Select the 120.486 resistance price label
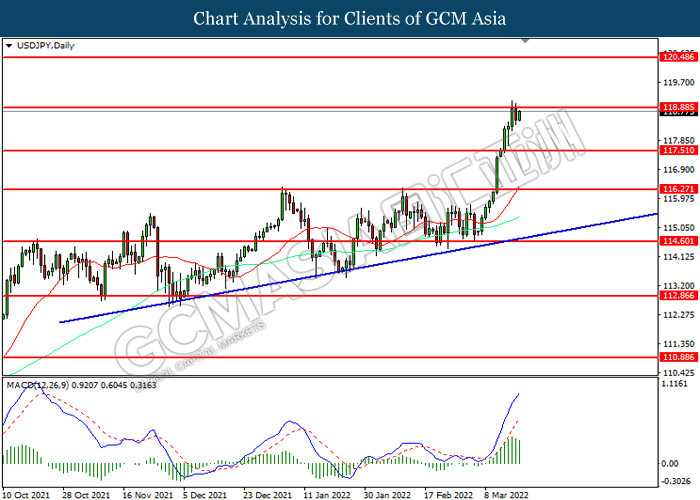 (678, 57)
